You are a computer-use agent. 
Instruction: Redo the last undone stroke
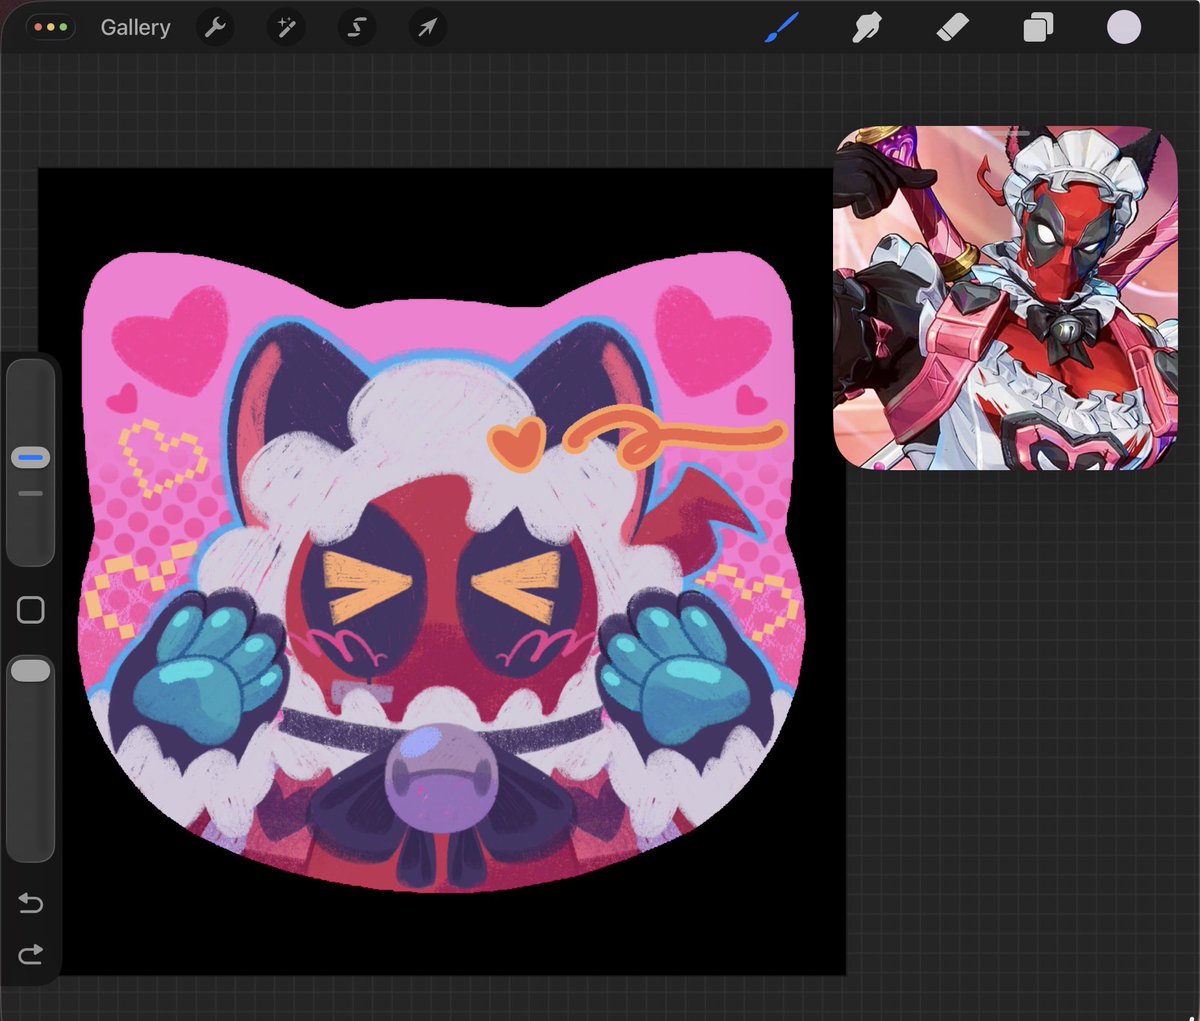[31, 955]
